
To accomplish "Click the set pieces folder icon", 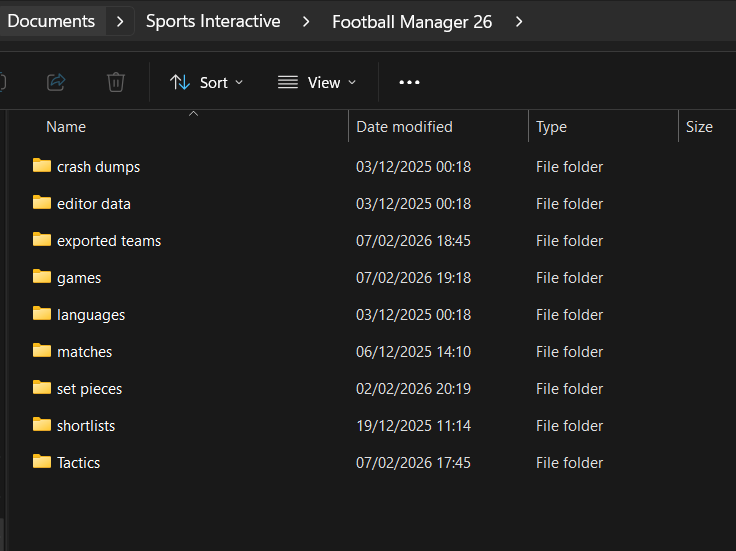I will (x=41, y=388).
